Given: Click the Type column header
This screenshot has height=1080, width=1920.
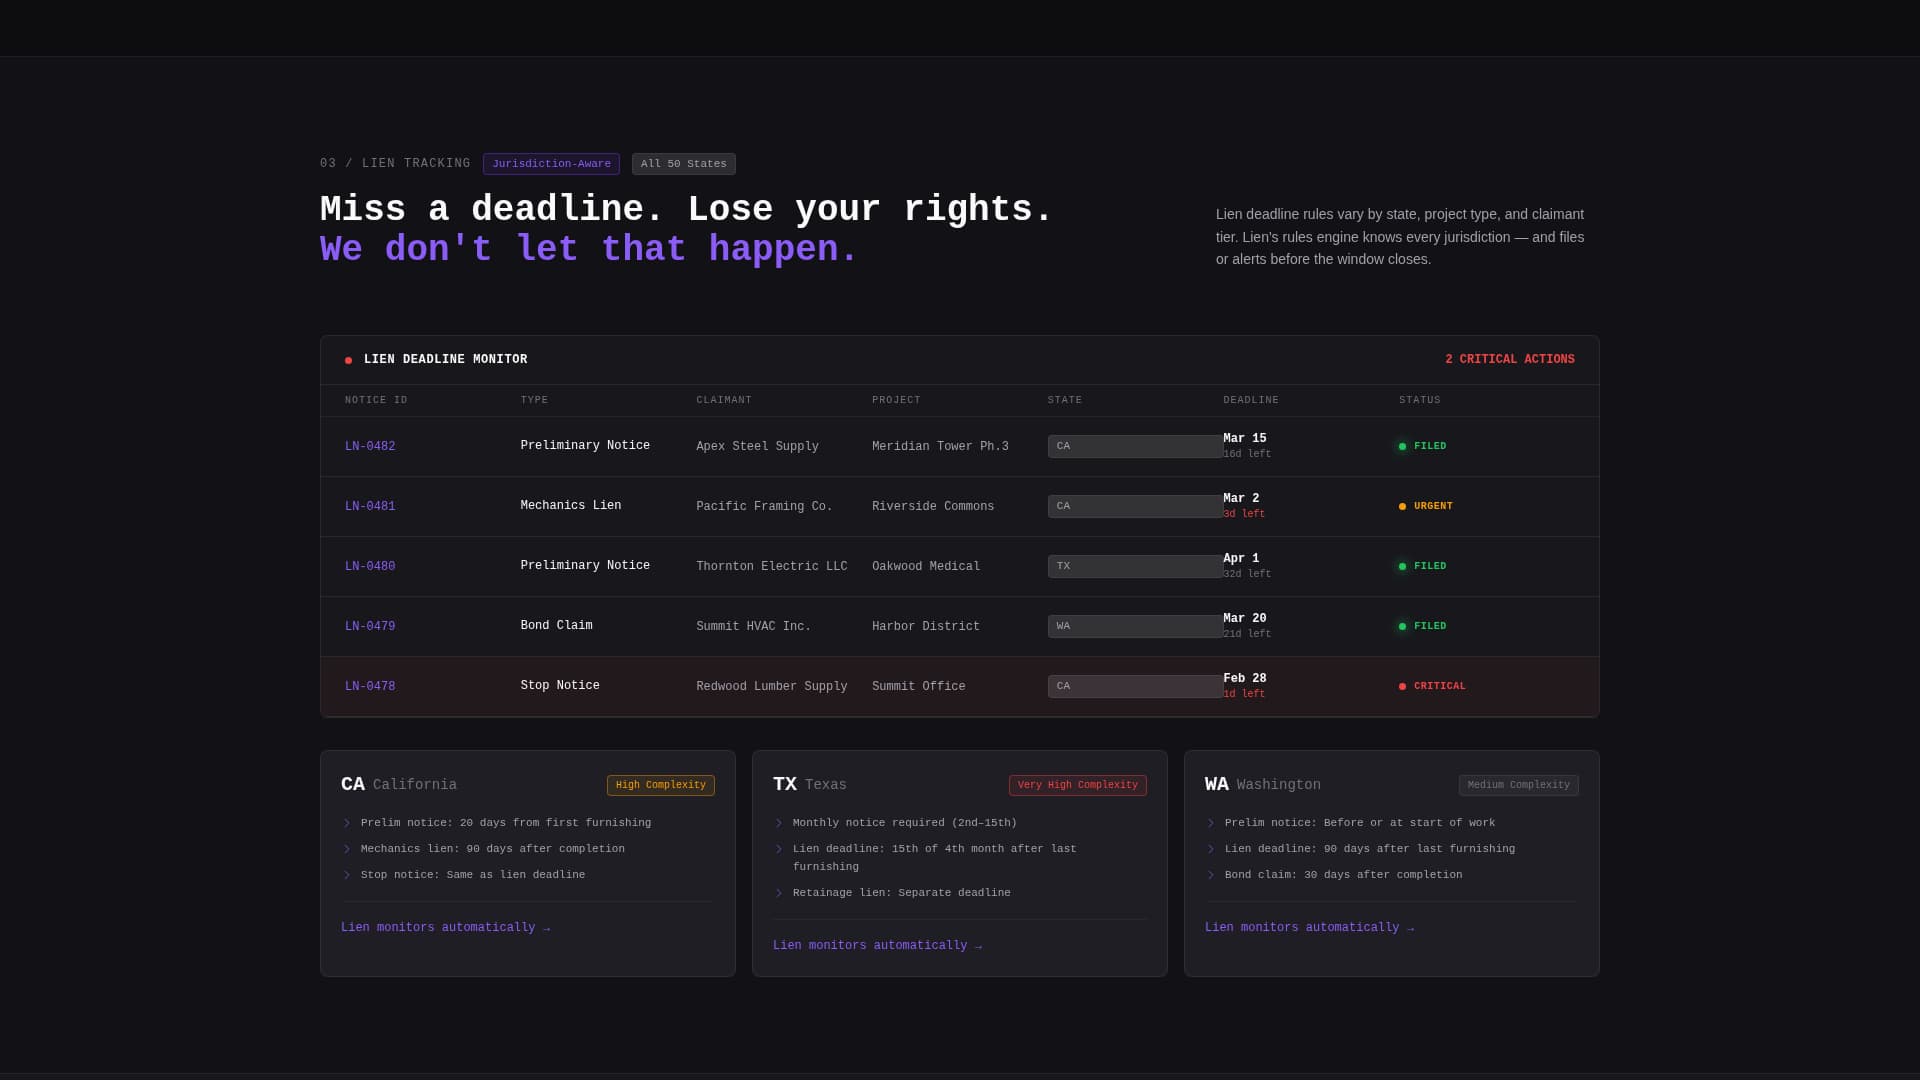Looking at the screenshot, I should [x=534, y=401].
